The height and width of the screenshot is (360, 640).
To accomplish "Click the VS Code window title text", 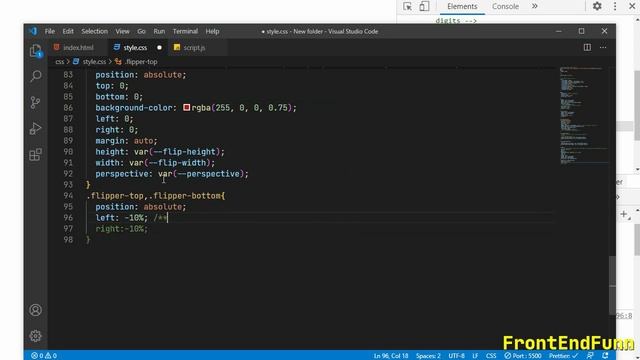I will pos(320,31).
